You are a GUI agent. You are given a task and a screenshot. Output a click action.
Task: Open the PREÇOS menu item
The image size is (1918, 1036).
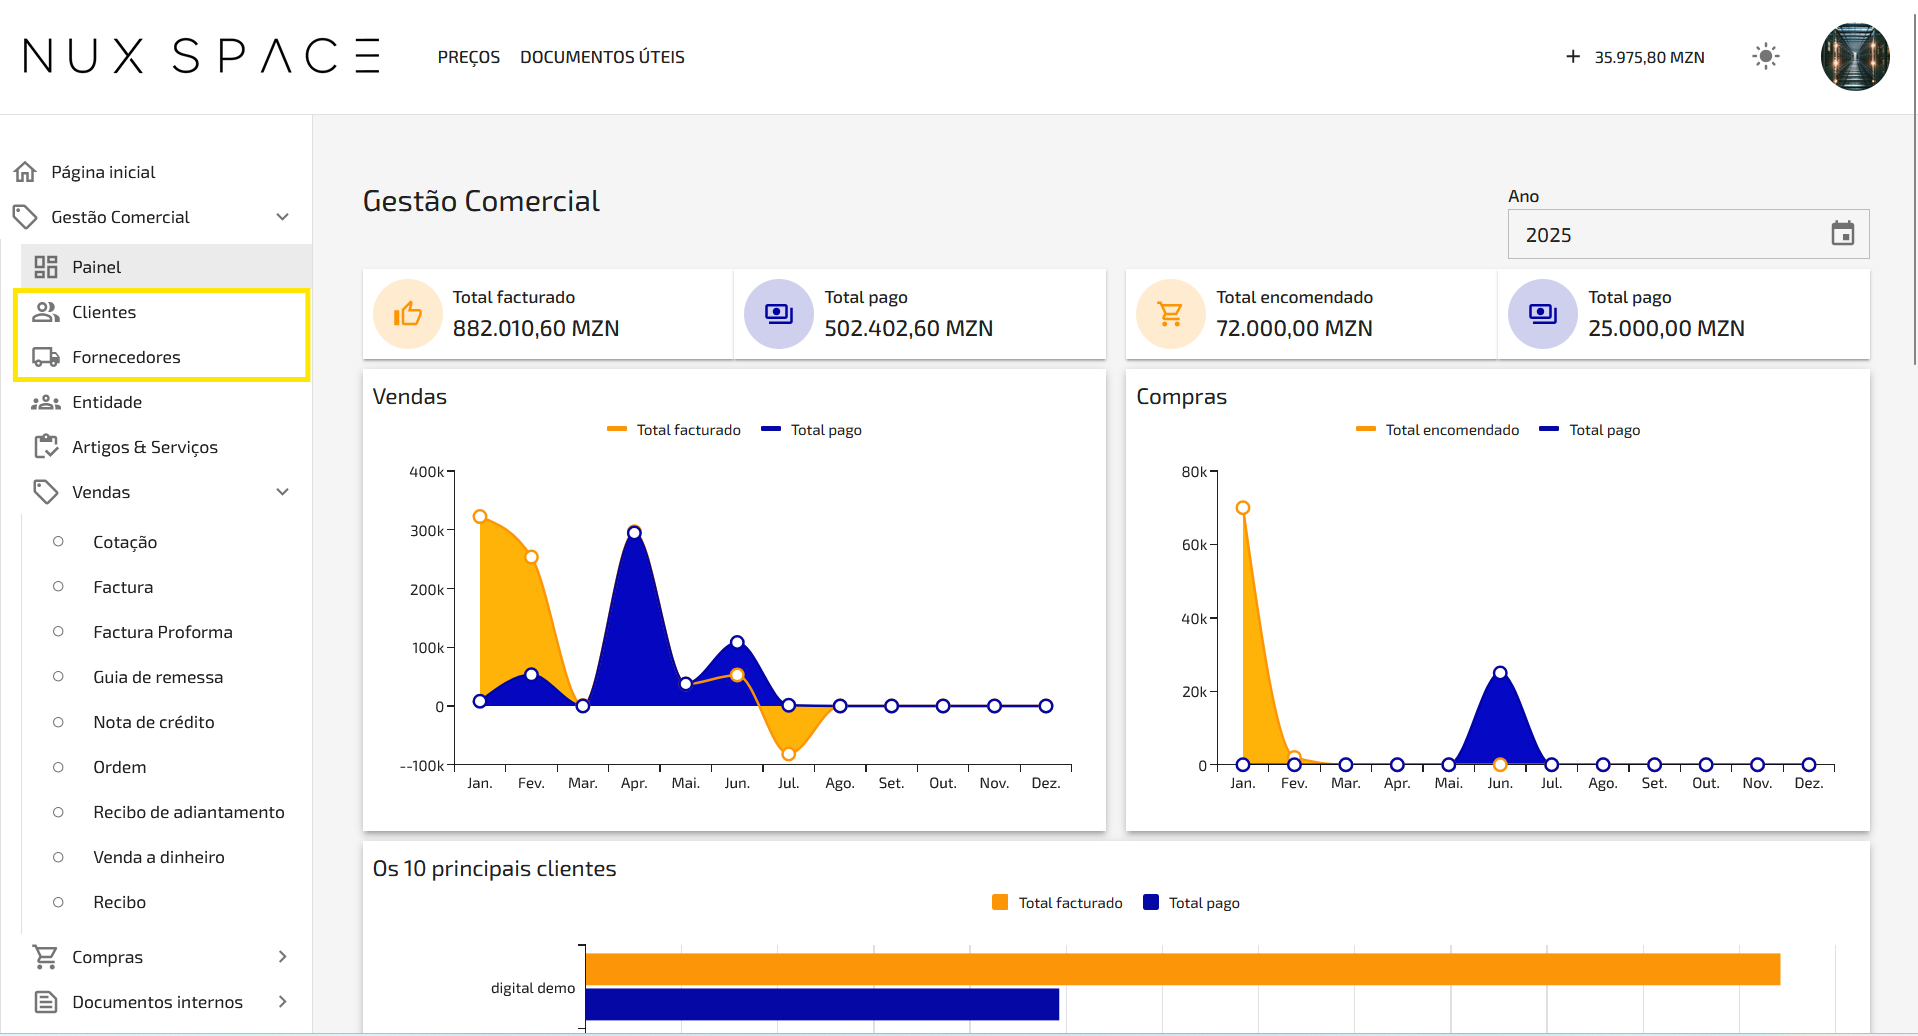(469, 57)
